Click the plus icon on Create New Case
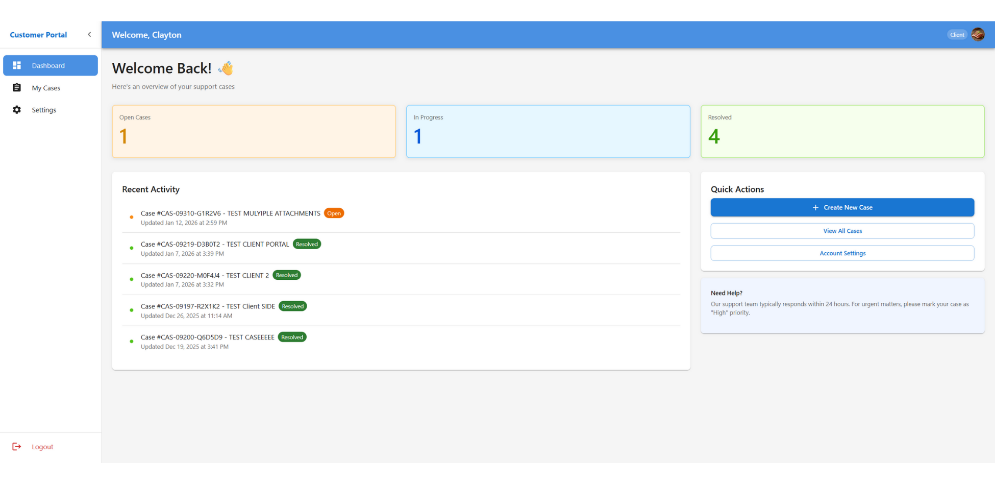Screen dimensions: 995x484 (x=815, y=207)
